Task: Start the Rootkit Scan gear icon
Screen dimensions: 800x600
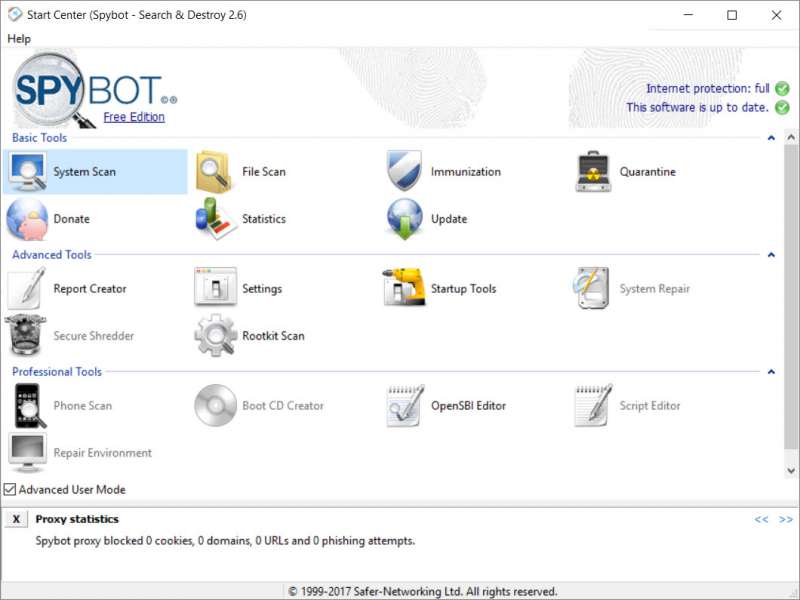Action: pos(215,335)
